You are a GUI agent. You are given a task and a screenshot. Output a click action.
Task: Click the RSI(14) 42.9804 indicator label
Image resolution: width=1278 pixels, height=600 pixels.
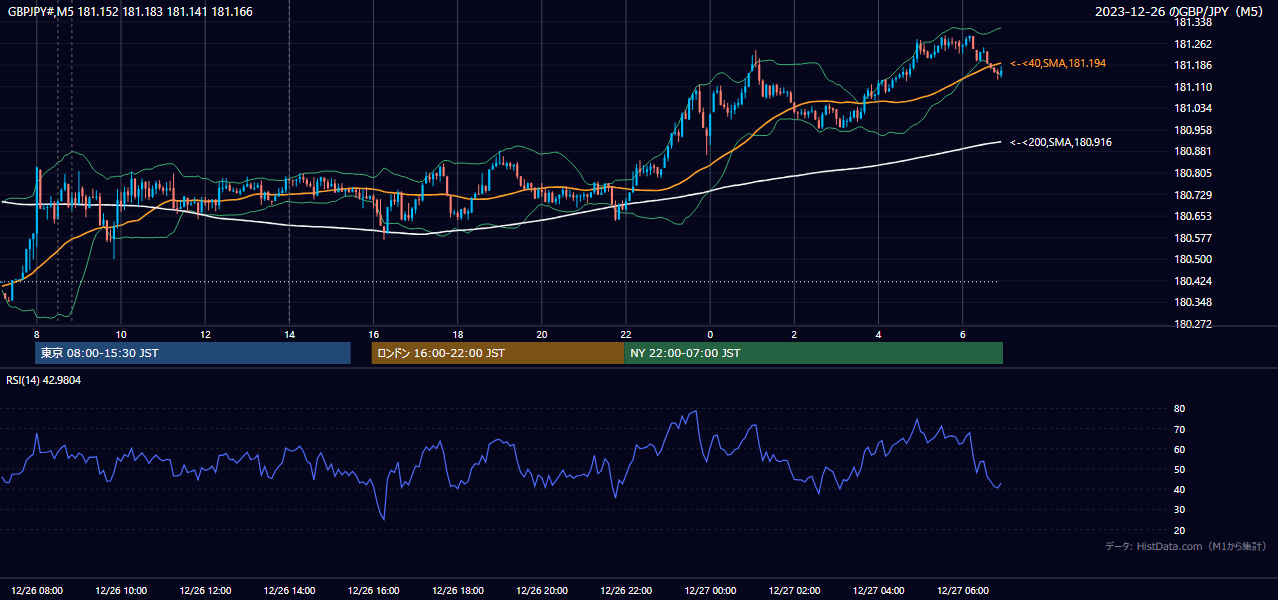click(44, 380)
